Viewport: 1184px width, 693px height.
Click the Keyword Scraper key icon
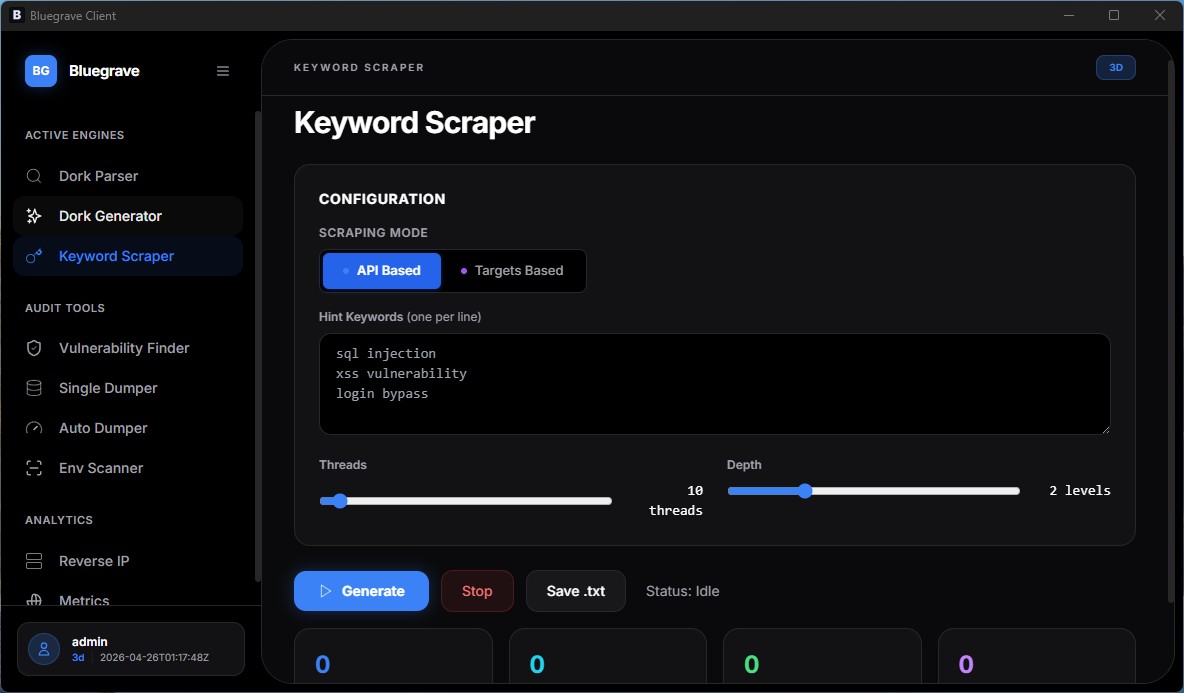pyautogui.click(x=34, y=256)
